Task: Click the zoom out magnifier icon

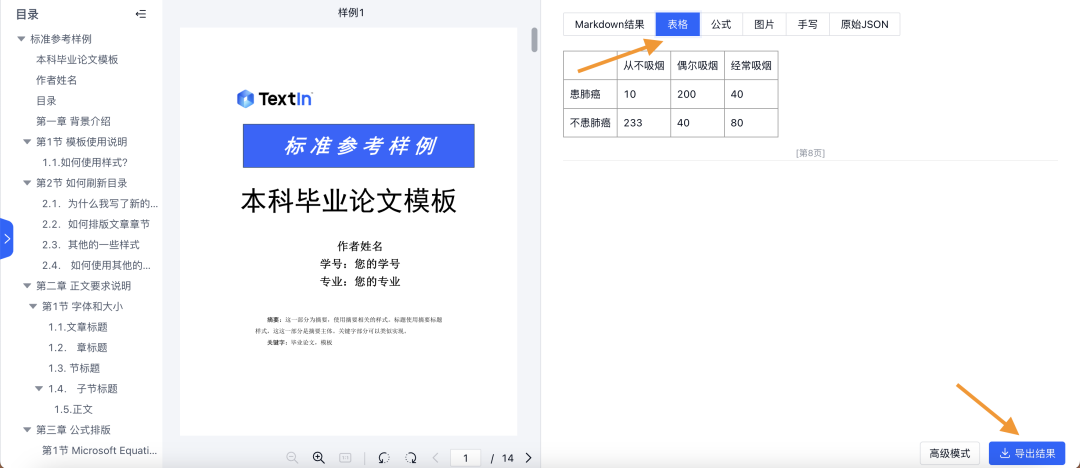Action: 292,458
